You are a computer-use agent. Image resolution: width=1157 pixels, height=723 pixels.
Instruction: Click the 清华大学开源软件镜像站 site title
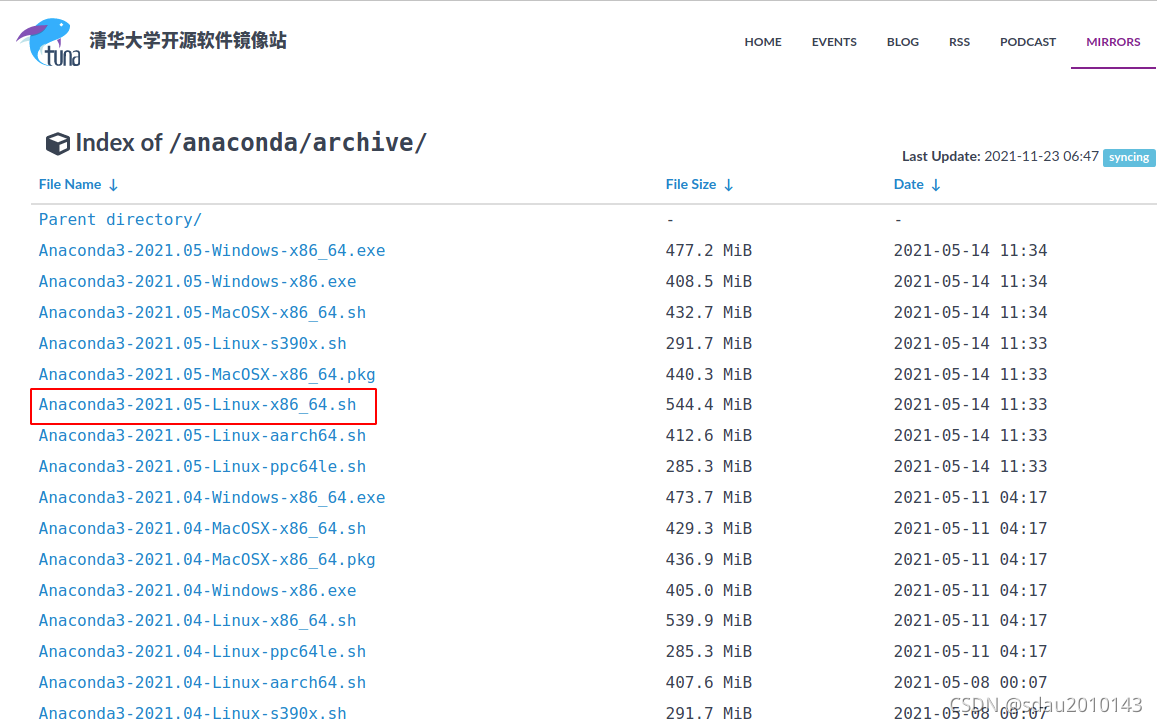[x=187, y=40]
